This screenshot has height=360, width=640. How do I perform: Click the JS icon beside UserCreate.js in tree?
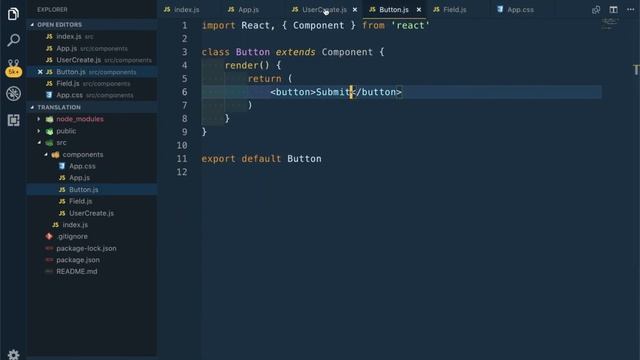coord(62,213)
